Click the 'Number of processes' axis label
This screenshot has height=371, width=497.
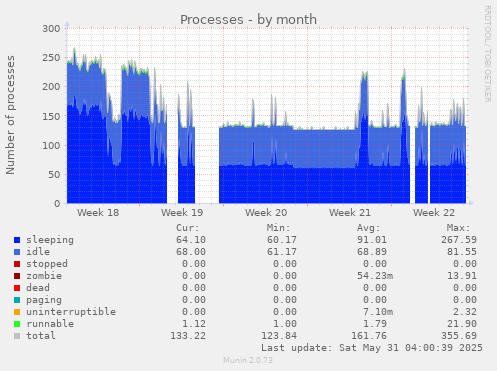(10, 115)
